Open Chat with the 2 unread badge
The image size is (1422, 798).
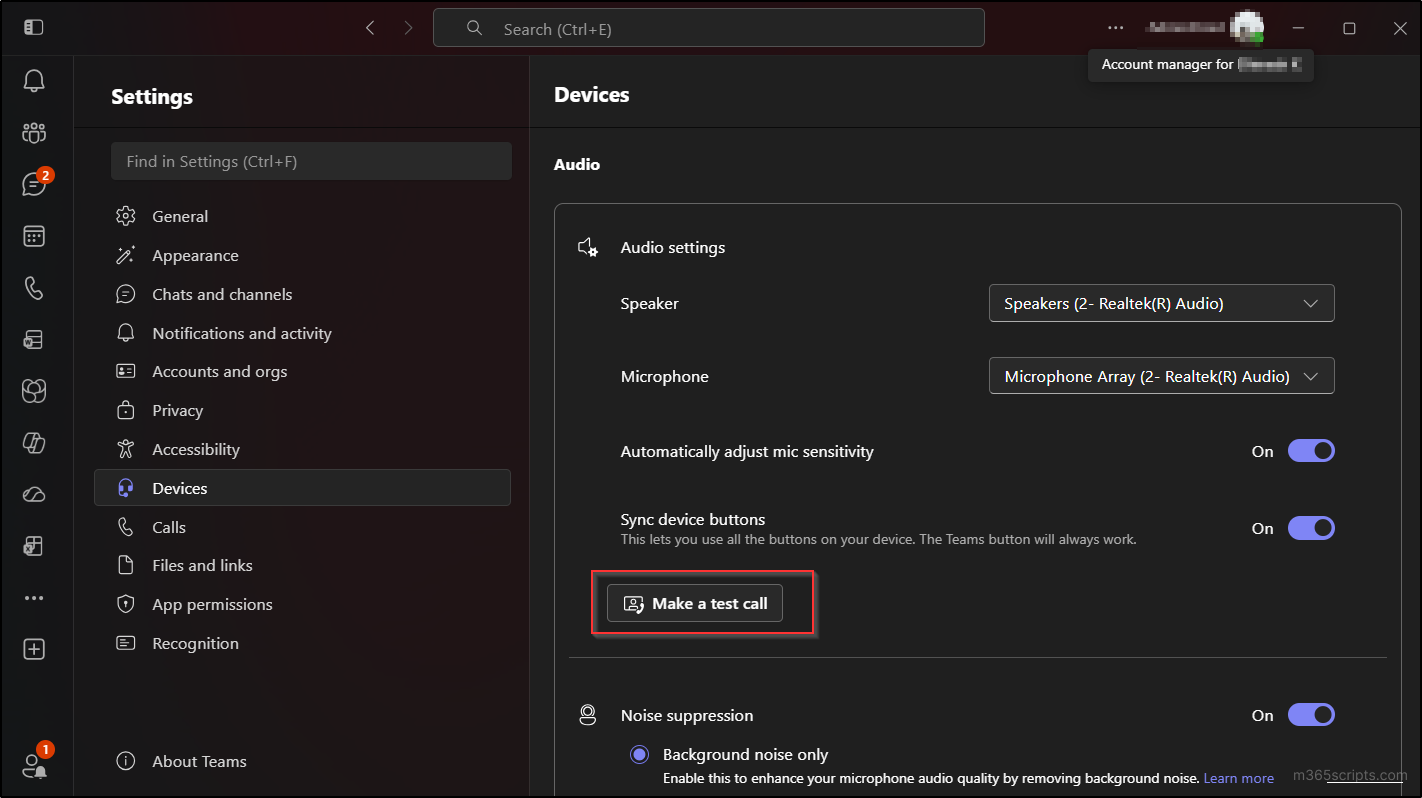point(34,184)
